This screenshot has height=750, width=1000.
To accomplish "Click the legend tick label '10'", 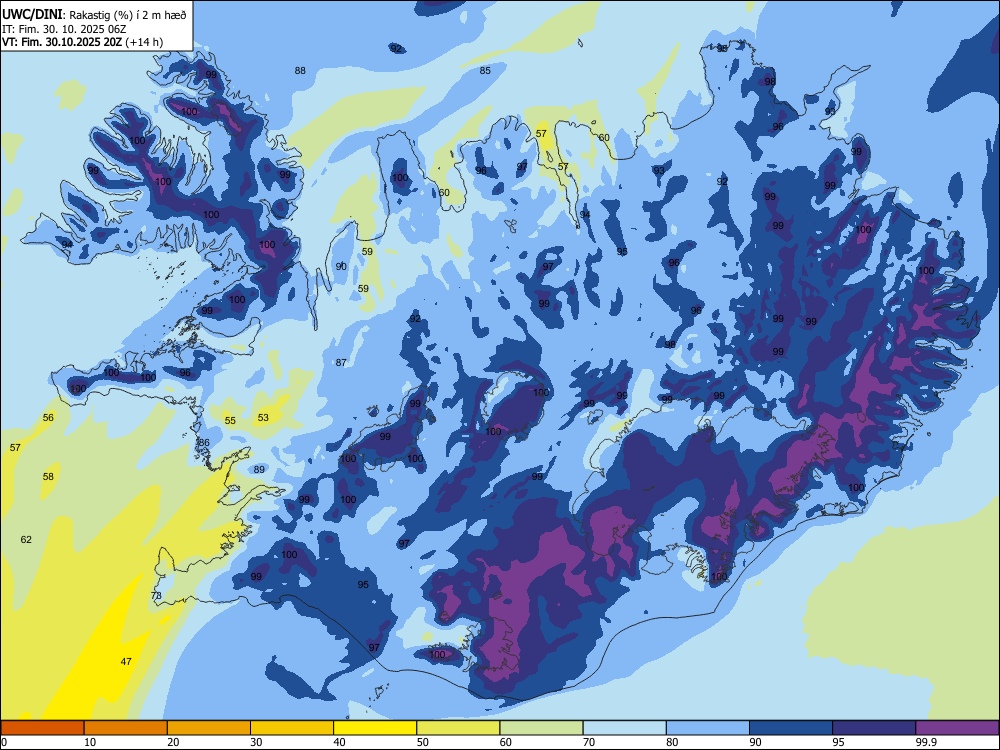I will click(x=90, y=742).
